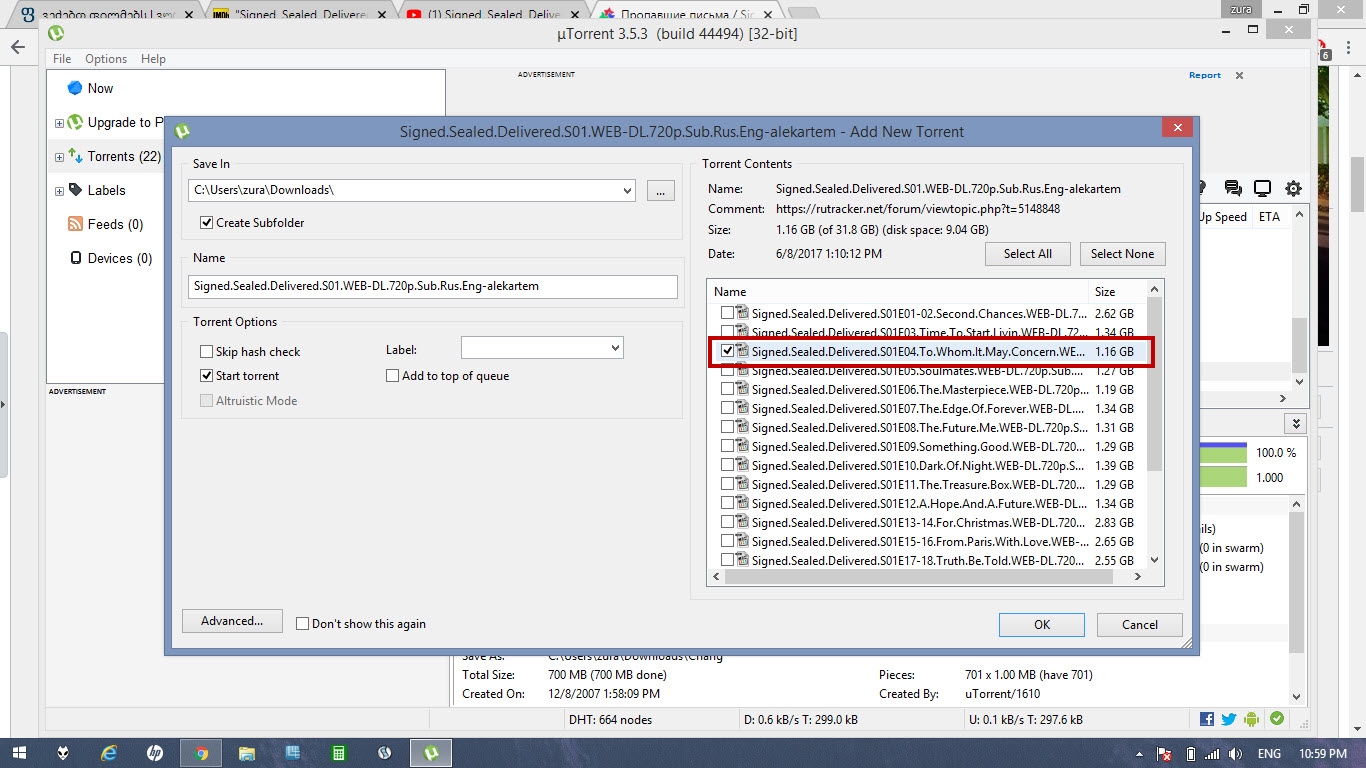
Task: Click the remote monitor icon in uTorrent toolbar
Action: [1263, 188]
